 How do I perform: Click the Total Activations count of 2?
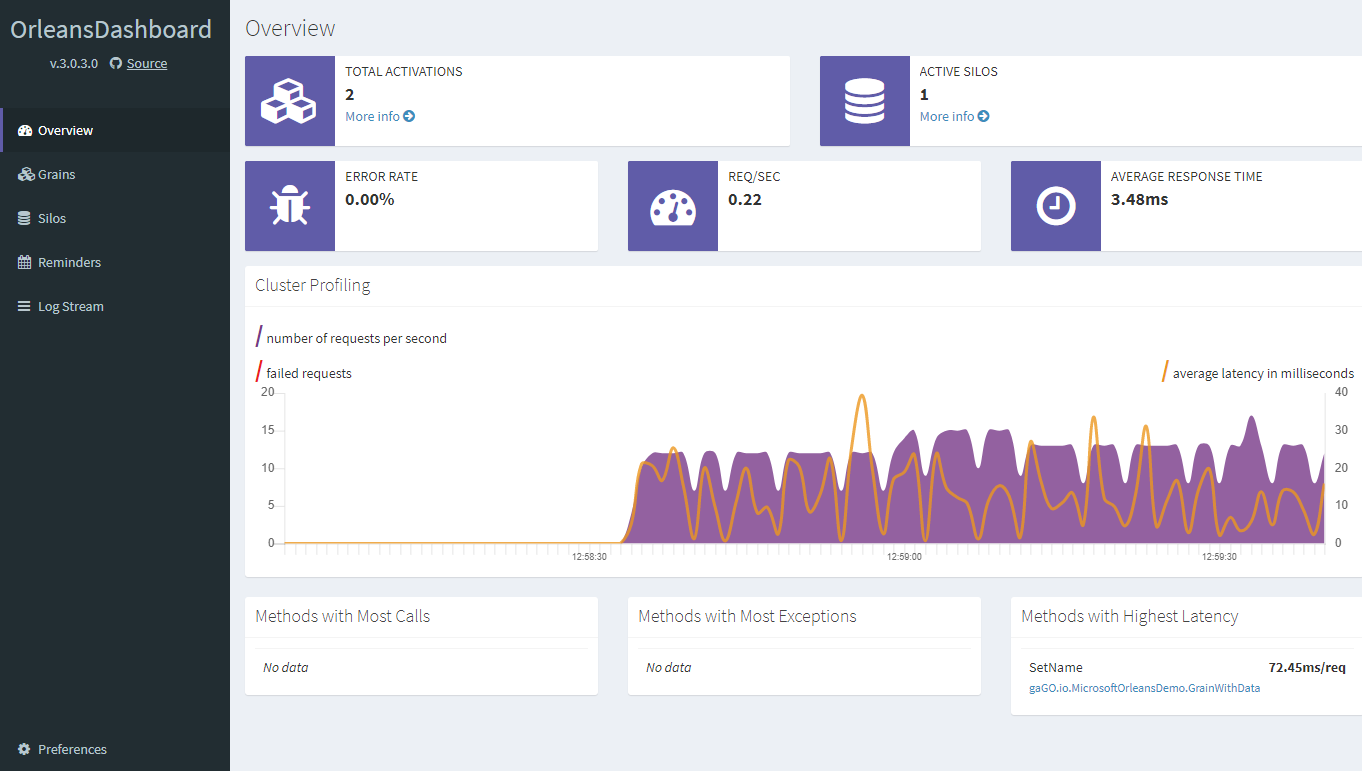coord(350,95)
